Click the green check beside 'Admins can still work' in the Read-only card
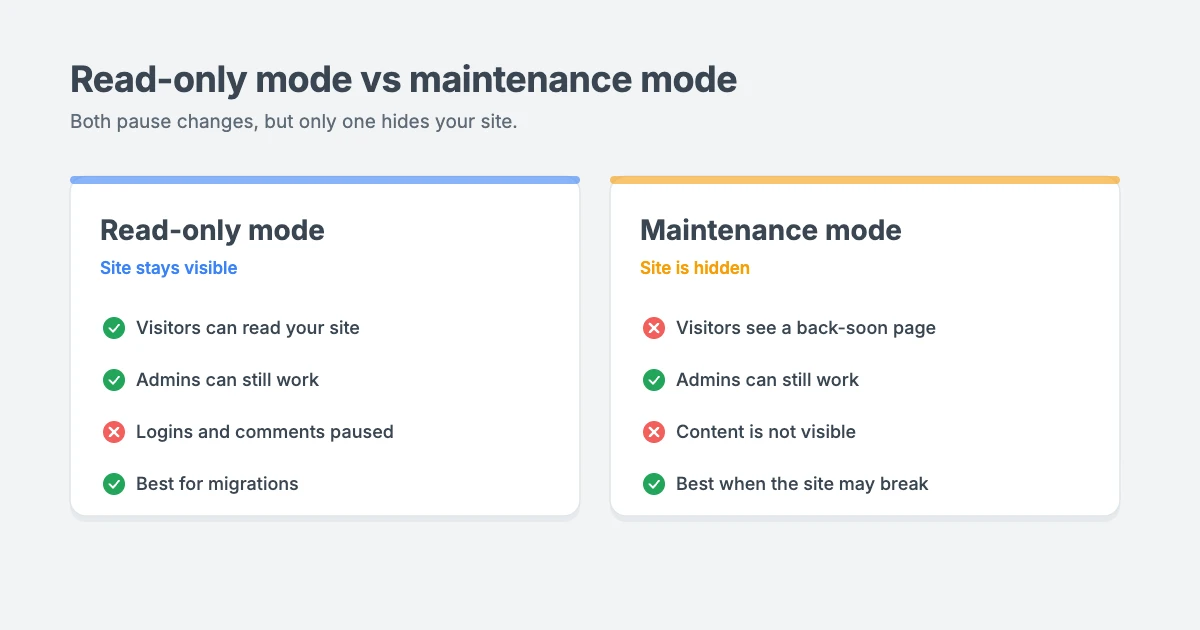Viewport: 1200px width, 630px height. point(114,380)
